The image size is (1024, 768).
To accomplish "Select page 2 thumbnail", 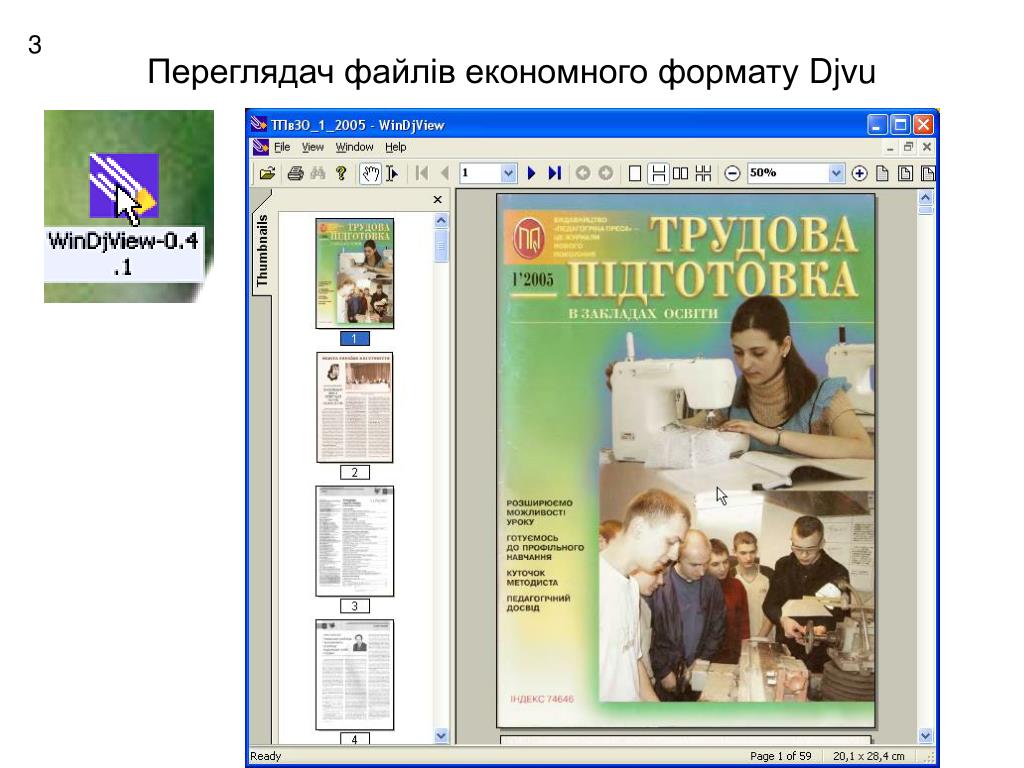I will coord(355,408).
